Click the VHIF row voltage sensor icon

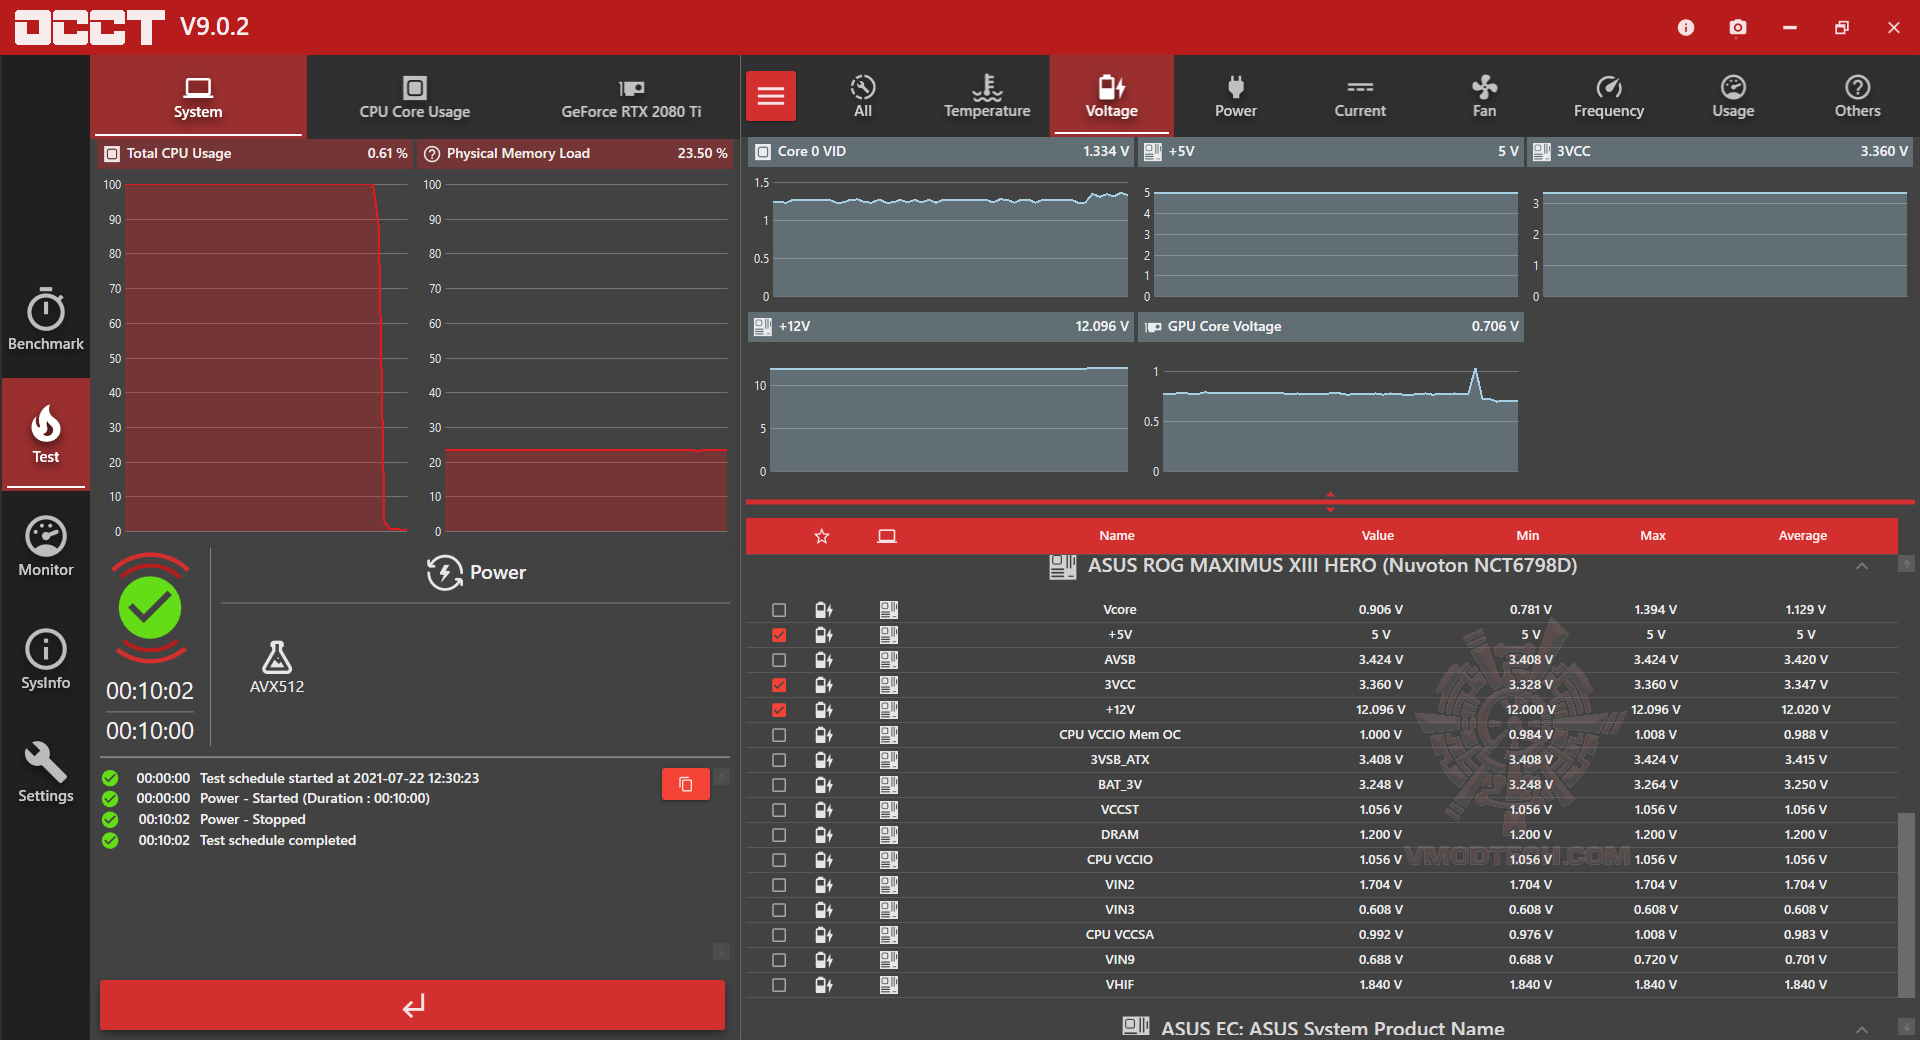point(824,985)
